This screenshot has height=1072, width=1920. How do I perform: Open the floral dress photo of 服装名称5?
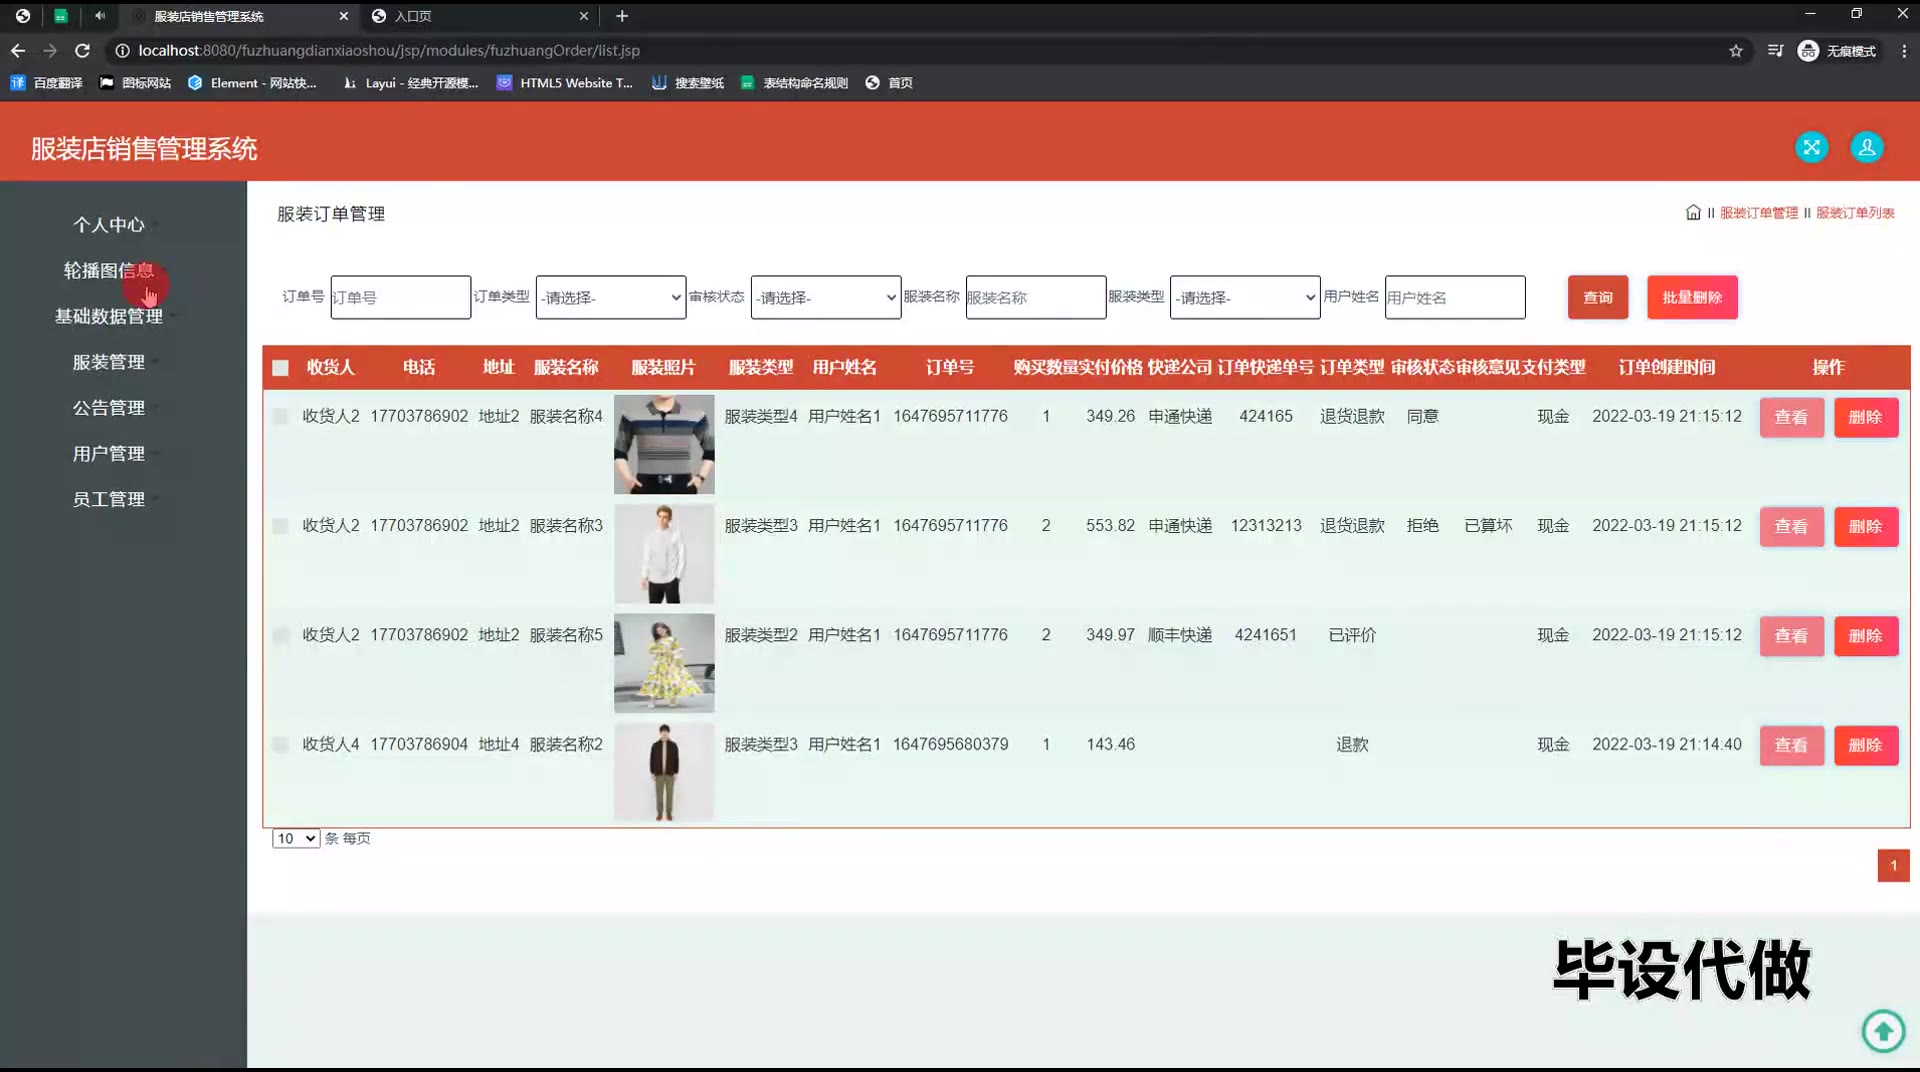[664, 662]
